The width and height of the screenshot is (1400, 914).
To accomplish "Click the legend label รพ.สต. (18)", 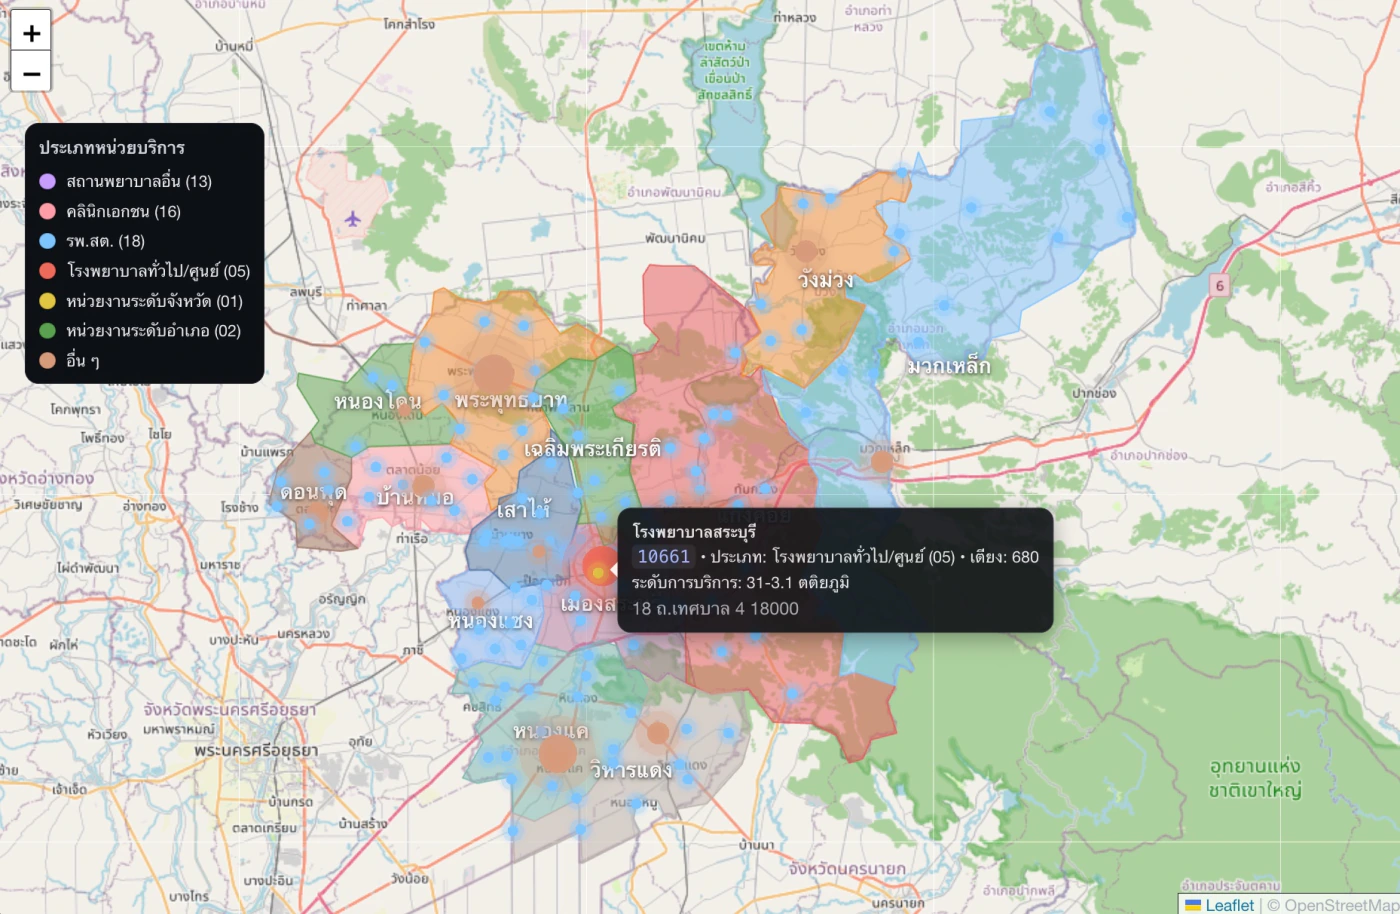I will [x=105, y=241].
